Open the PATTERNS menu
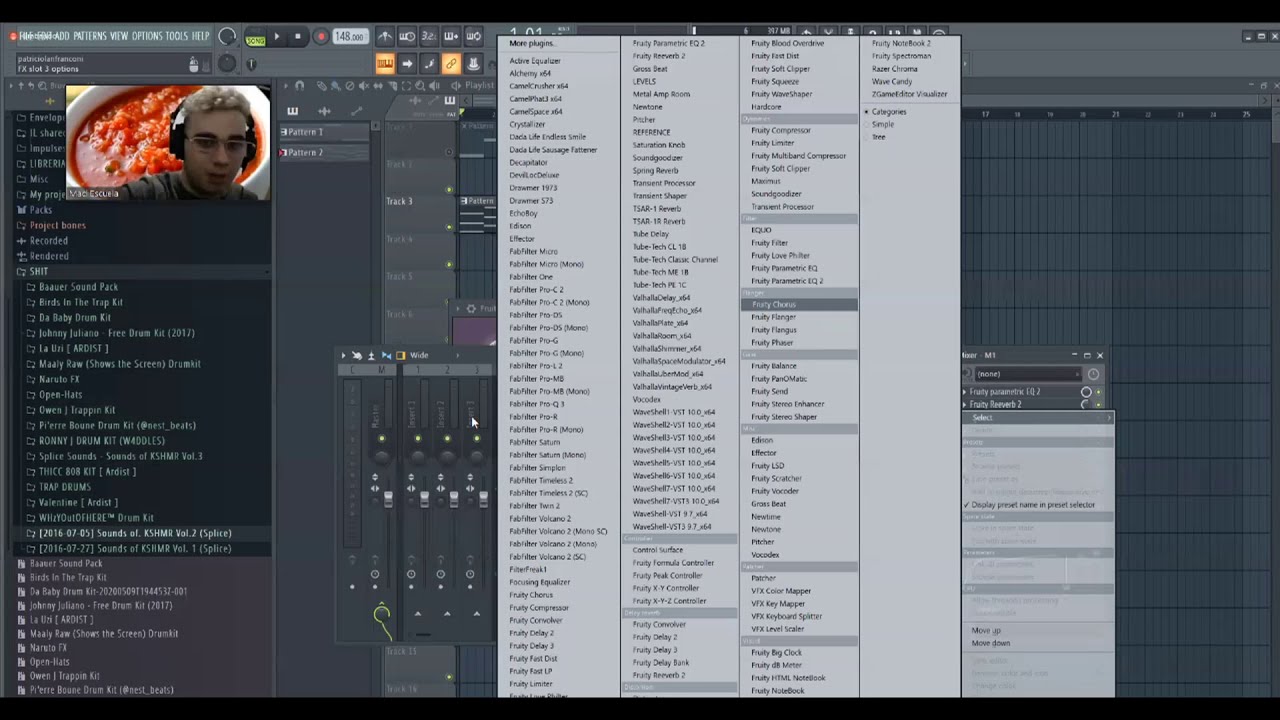The width and height of the screenshot is (1280, 720). (x=90, y=36)
